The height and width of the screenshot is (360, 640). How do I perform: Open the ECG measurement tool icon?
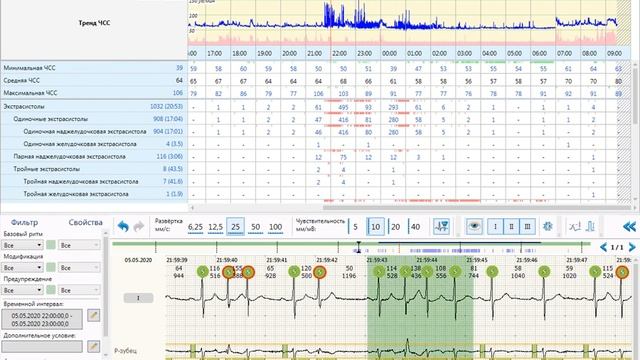pyautogui.click(x=441, y=227)
